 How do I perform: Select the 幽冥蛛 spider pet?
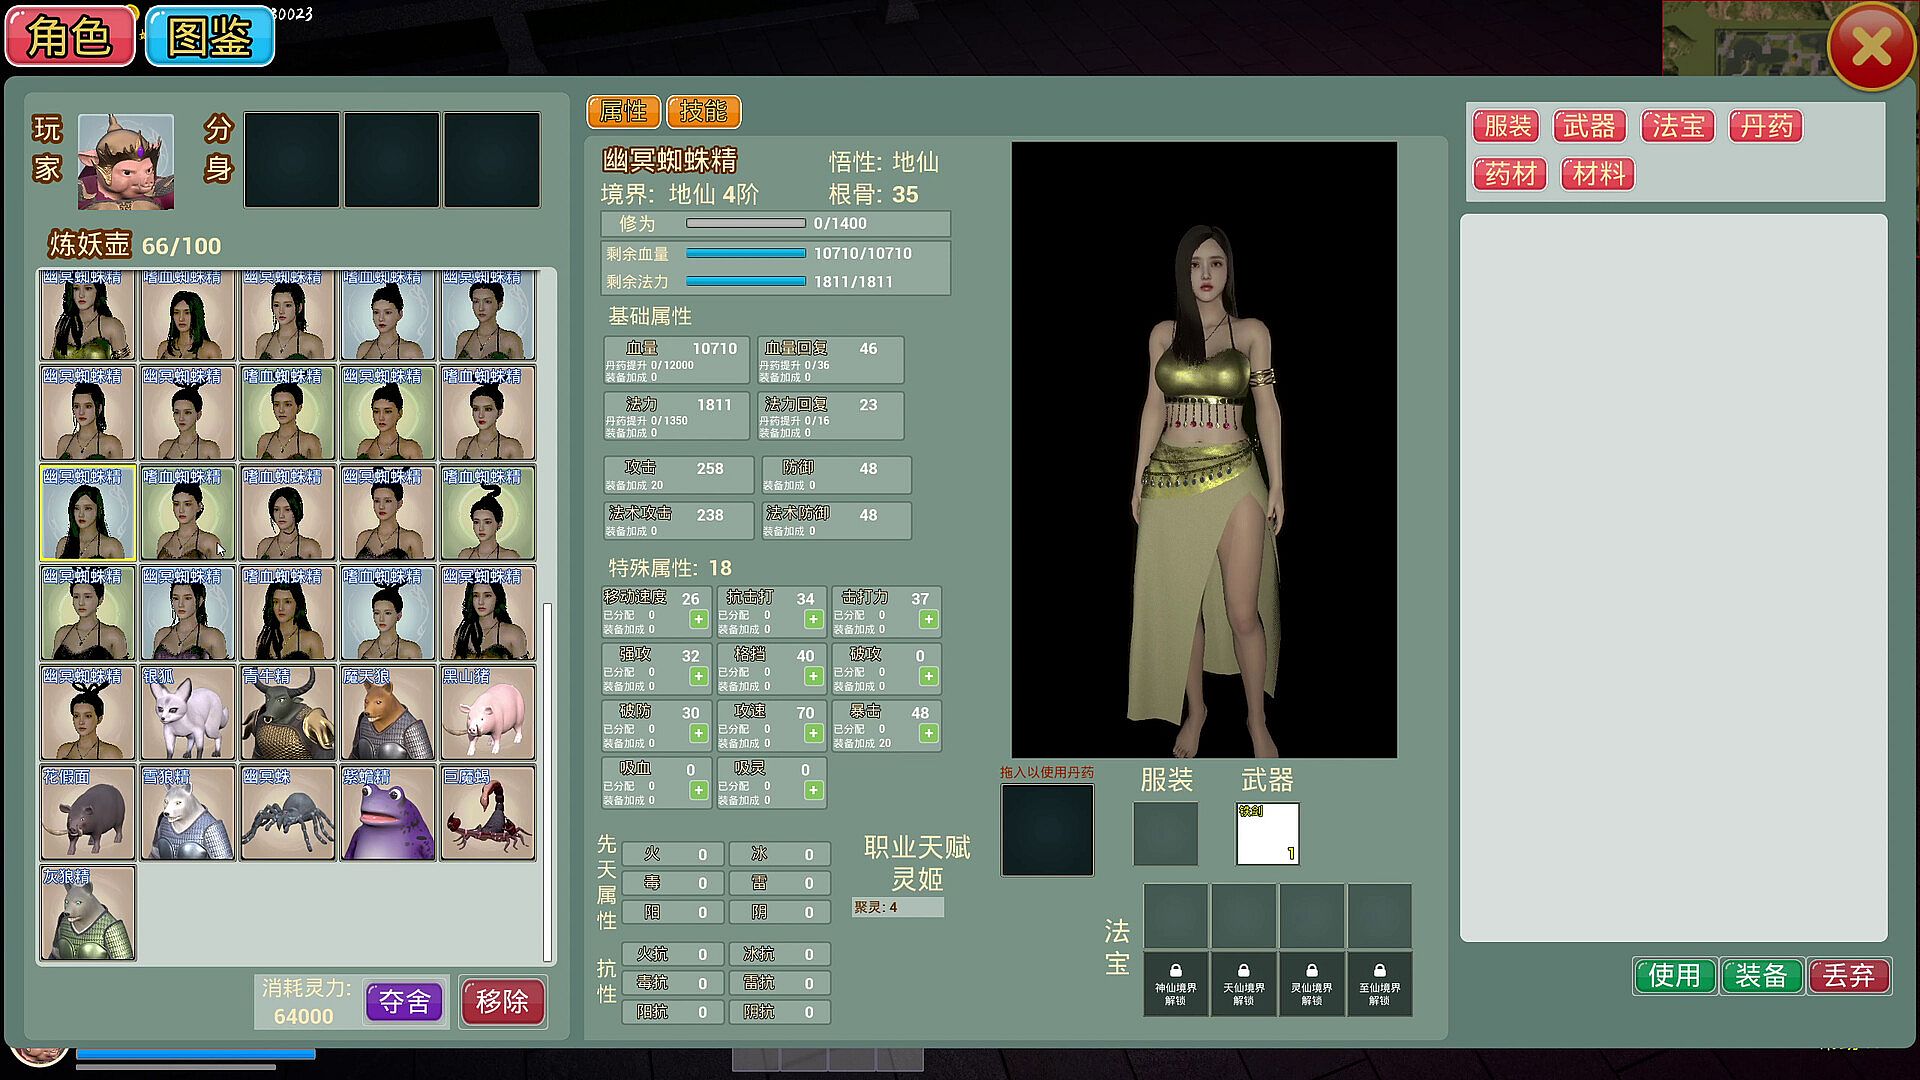tap(287, 813)
